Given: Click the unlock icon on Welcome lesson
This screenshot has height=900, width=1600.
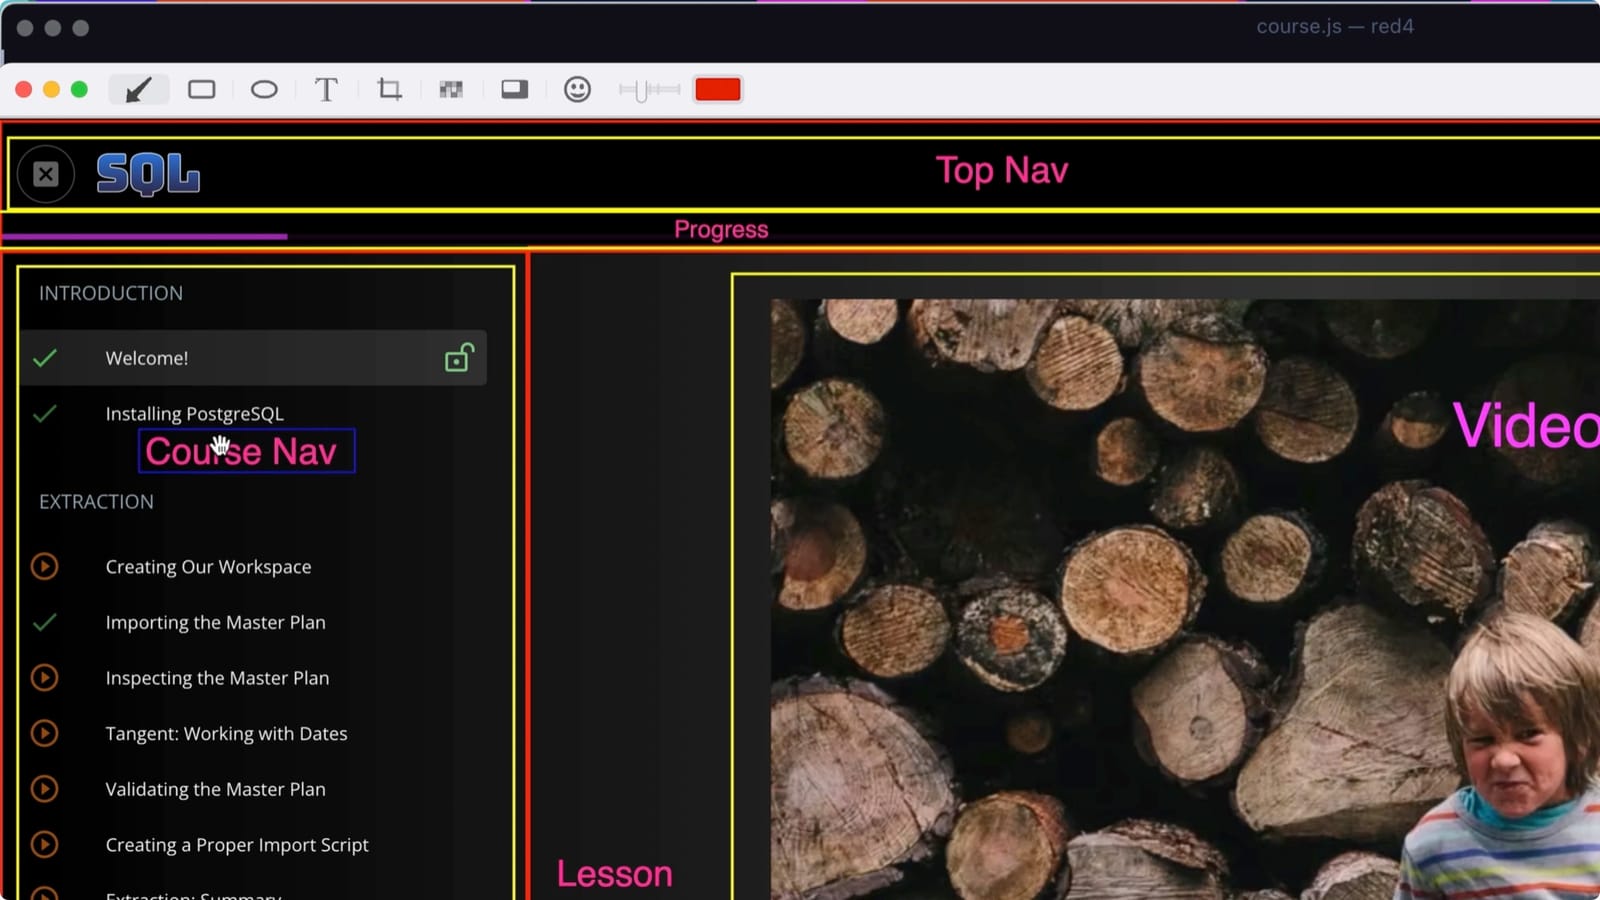Looking at the screenshot, I should [458, 358].
